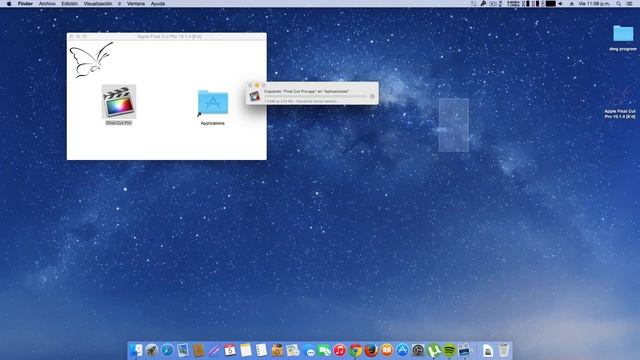Screen dimensions: 640x360
Task: Open Finder from the Dock
Action: pyautogui.click(x=136, y=350)
